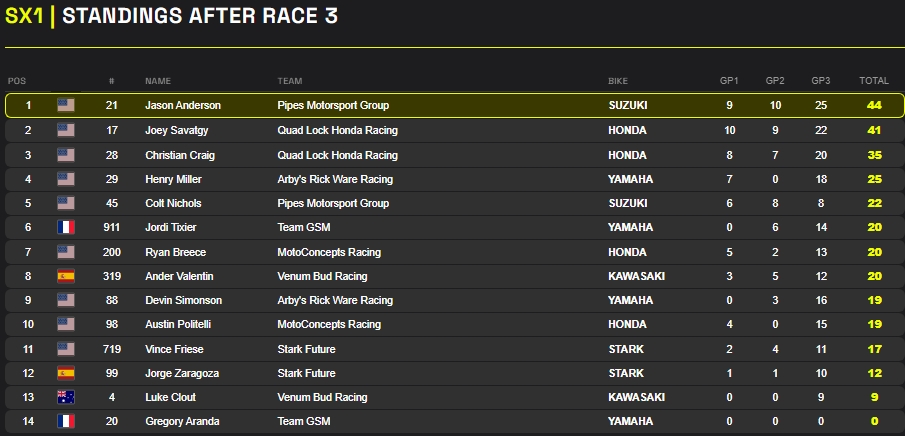Image resolution: width=905 pixels, height=436 pixels.
Task: Click the US flag in Vince Friese's row
Action: (x=66, y=349)
